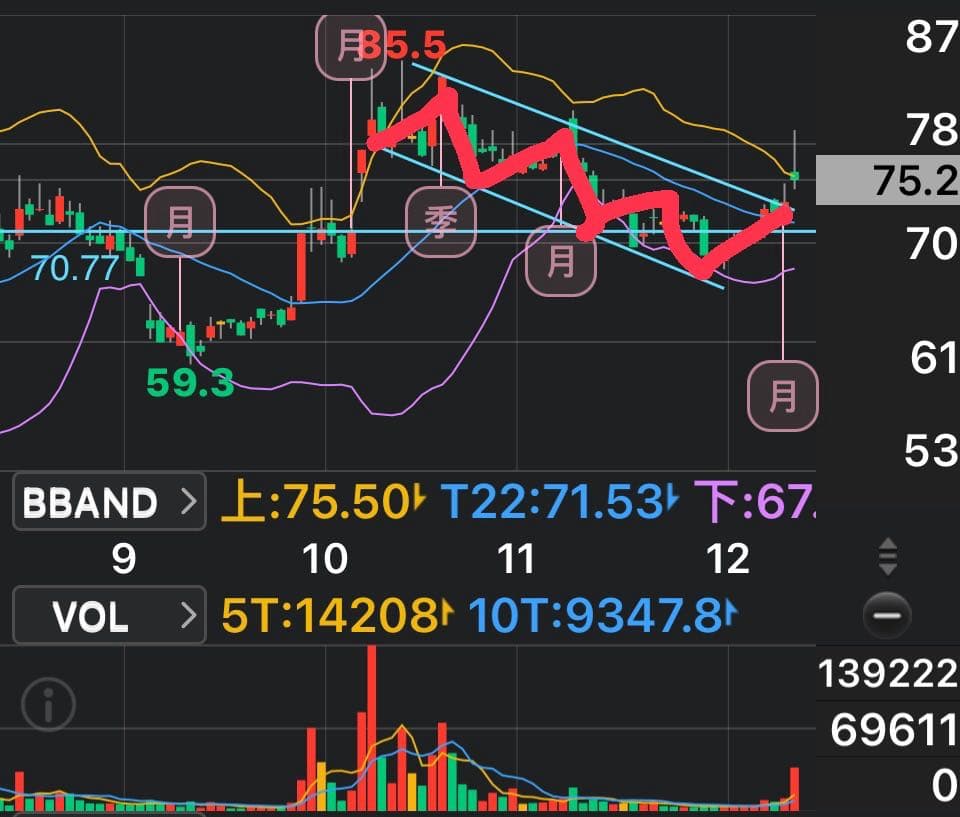This screenshot has width=960, height=817.
Task: Click the 59.3 low price label
Action: [190, 382]
